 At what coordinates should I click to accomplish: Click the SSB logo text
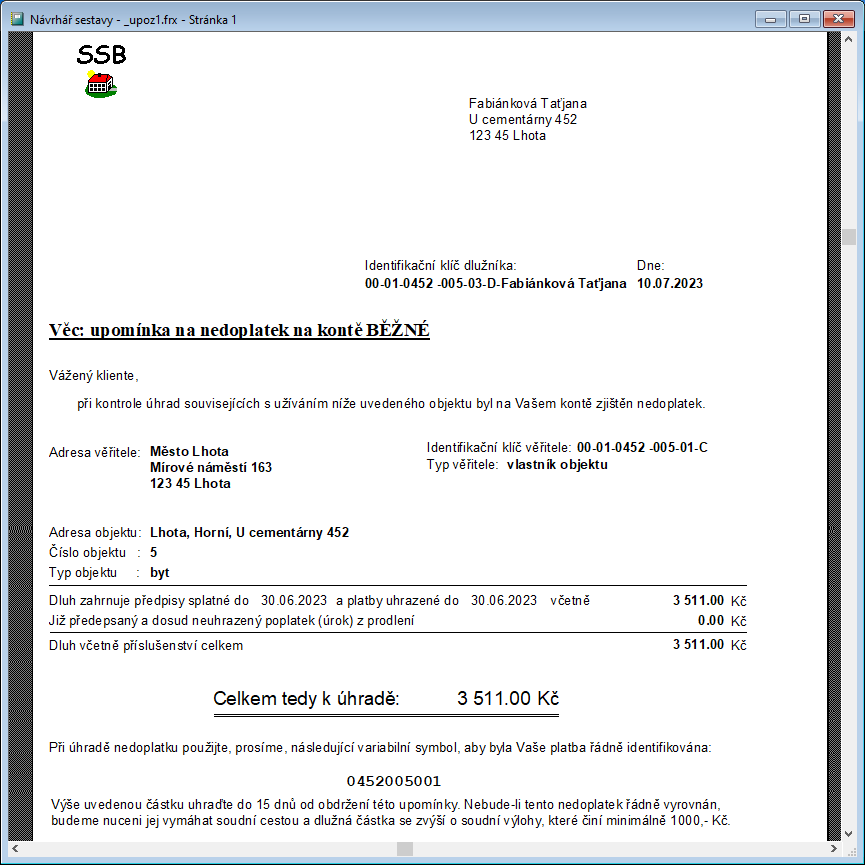pyautogui.click(x=101, y=55)
